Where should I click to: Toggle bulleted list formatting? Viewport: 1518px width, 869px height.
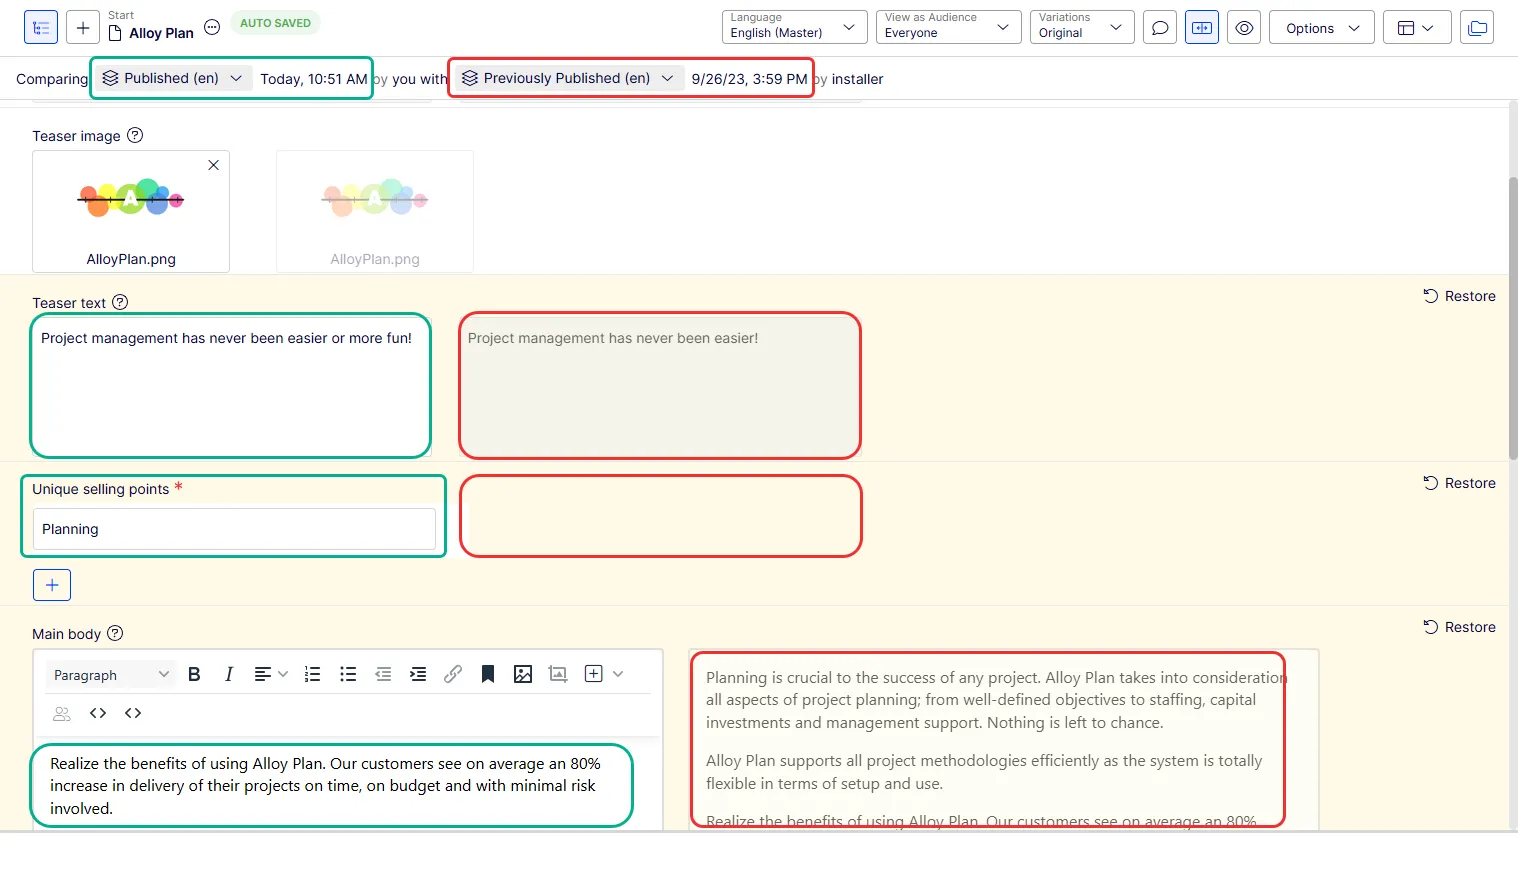coord(348,674)
